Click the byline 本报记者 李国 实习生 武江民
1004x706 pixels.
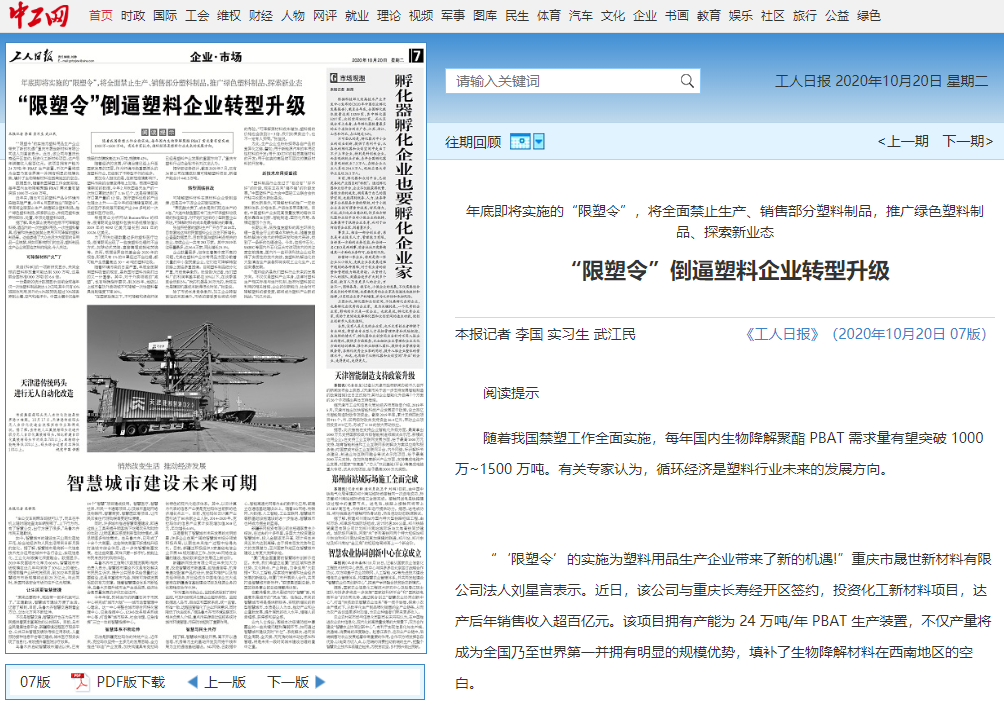545,334
